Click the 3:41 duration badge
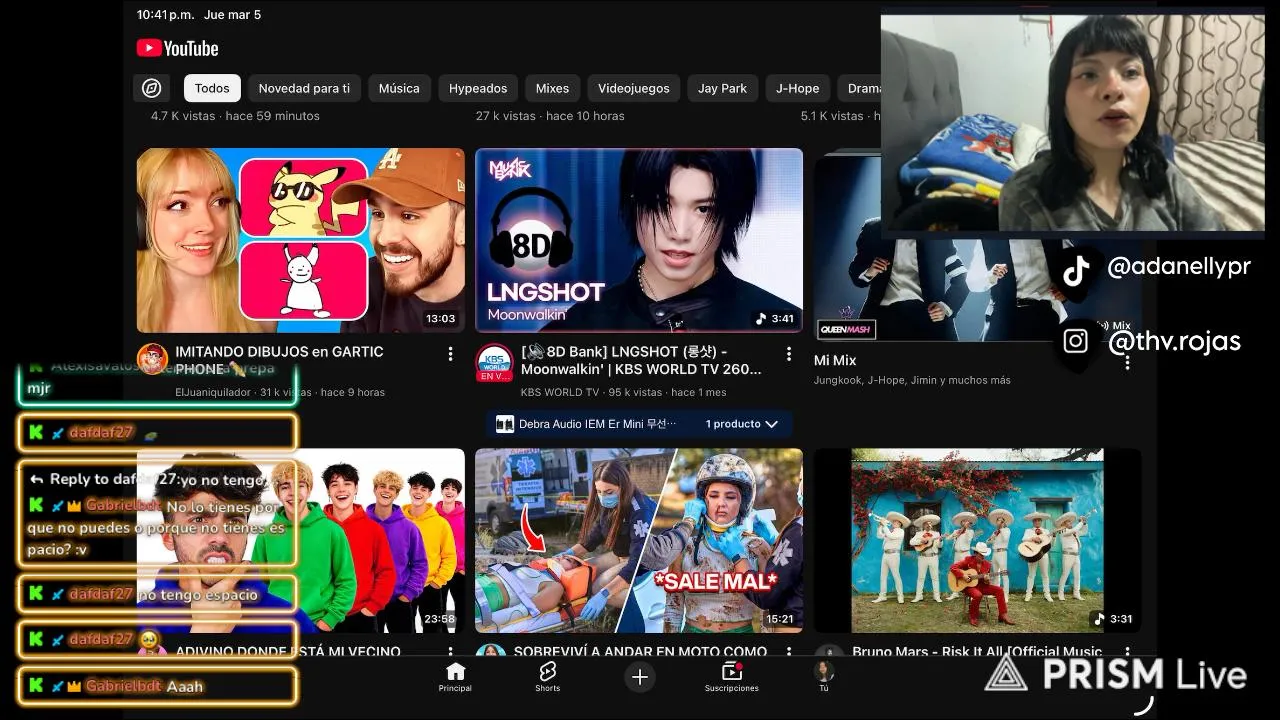Viewport: 1280px width, 720px height. point(775,319)
